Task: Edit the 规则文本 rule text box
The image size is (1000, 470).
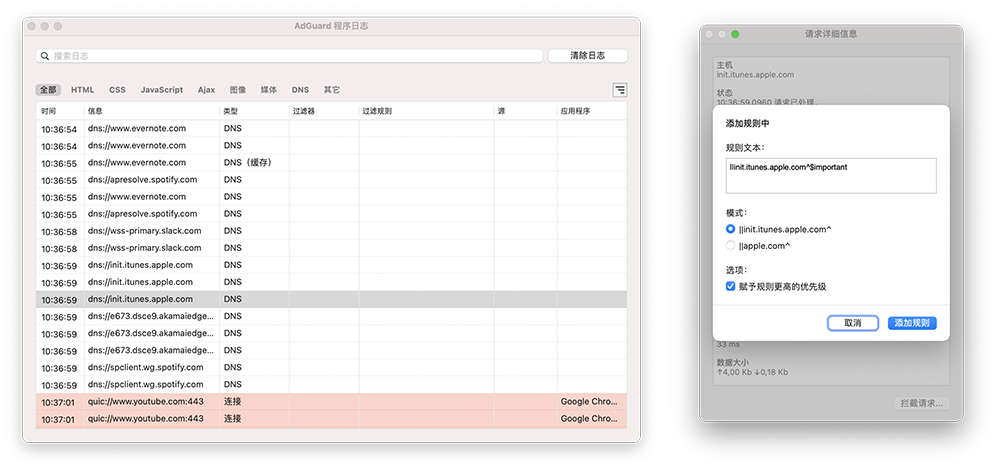Action: (x=831, y=175)
